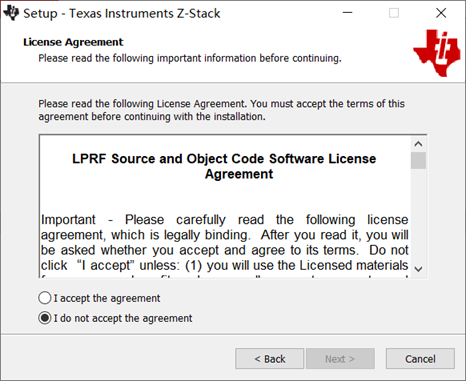This screenshot has width=466, height=381.
Task: Click the license text scroll up arrow
Action: 418,144
